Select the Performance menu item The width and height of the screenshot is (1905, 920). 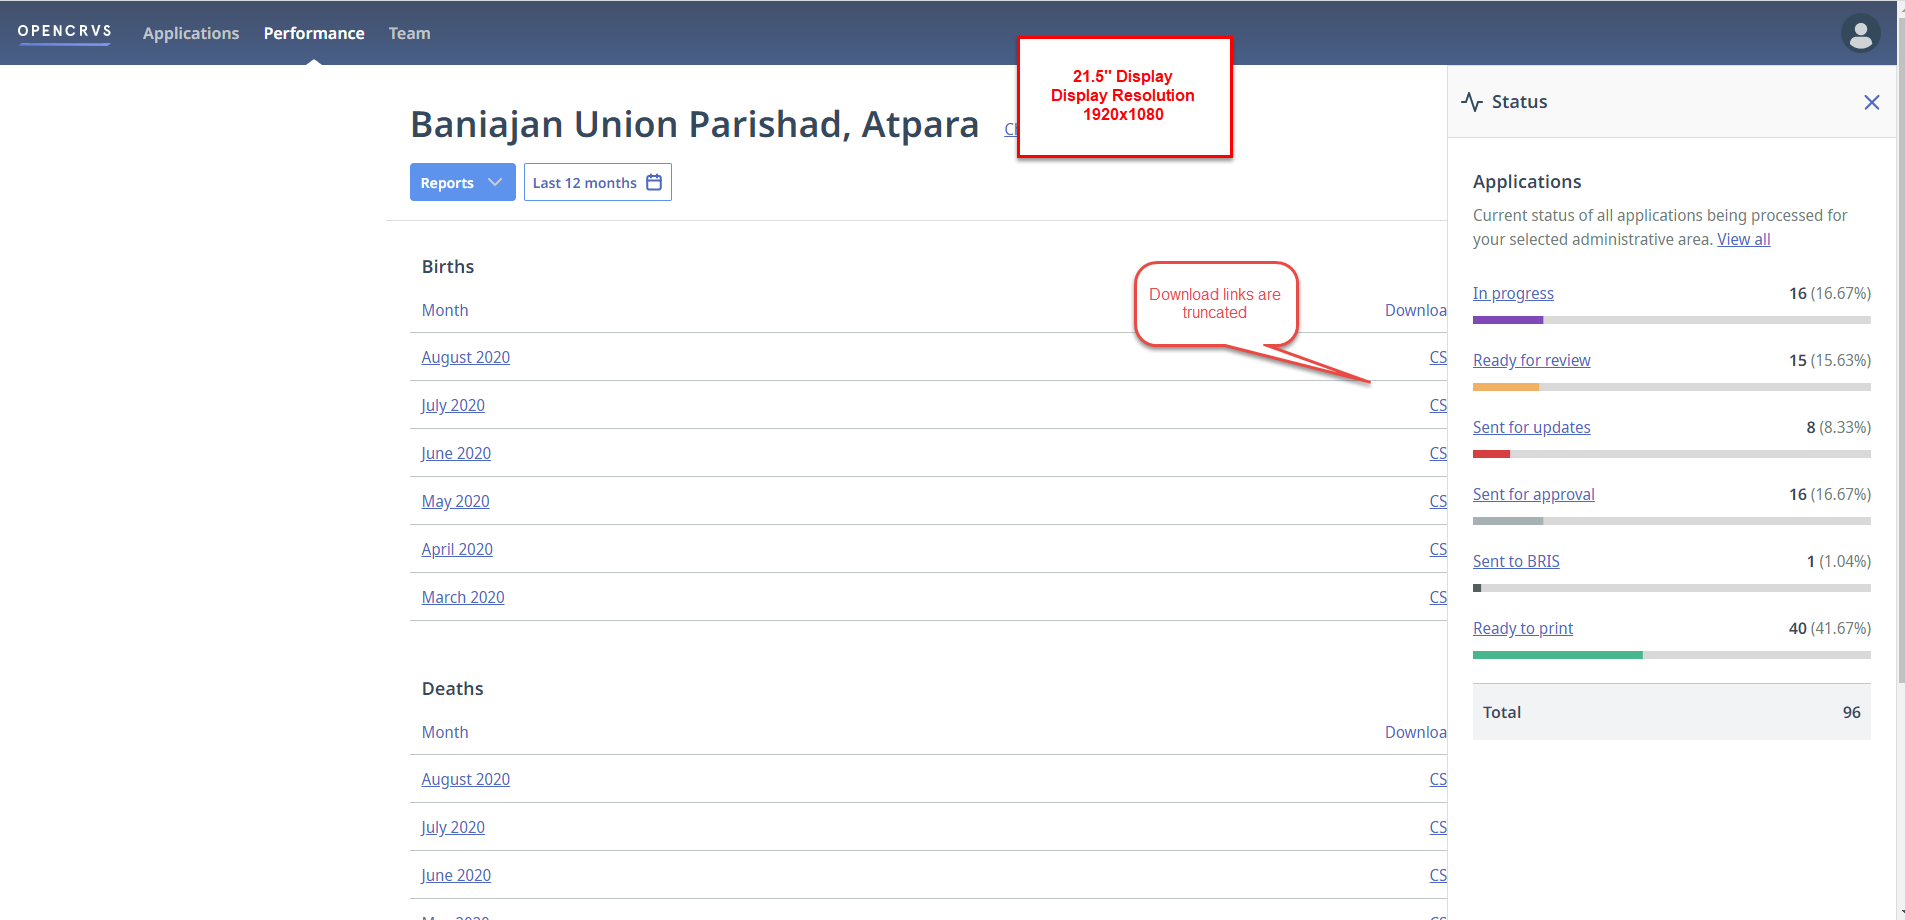click(314, 33)
